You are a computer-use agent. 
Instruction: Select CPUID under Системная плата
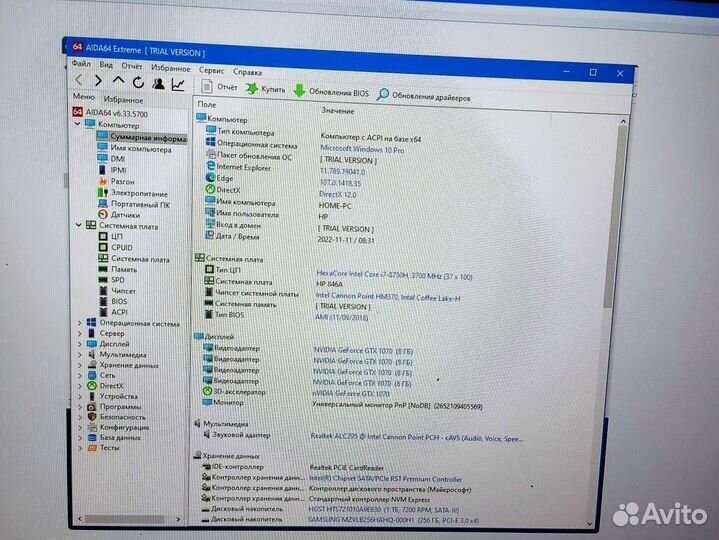click(x=121, y=247)
